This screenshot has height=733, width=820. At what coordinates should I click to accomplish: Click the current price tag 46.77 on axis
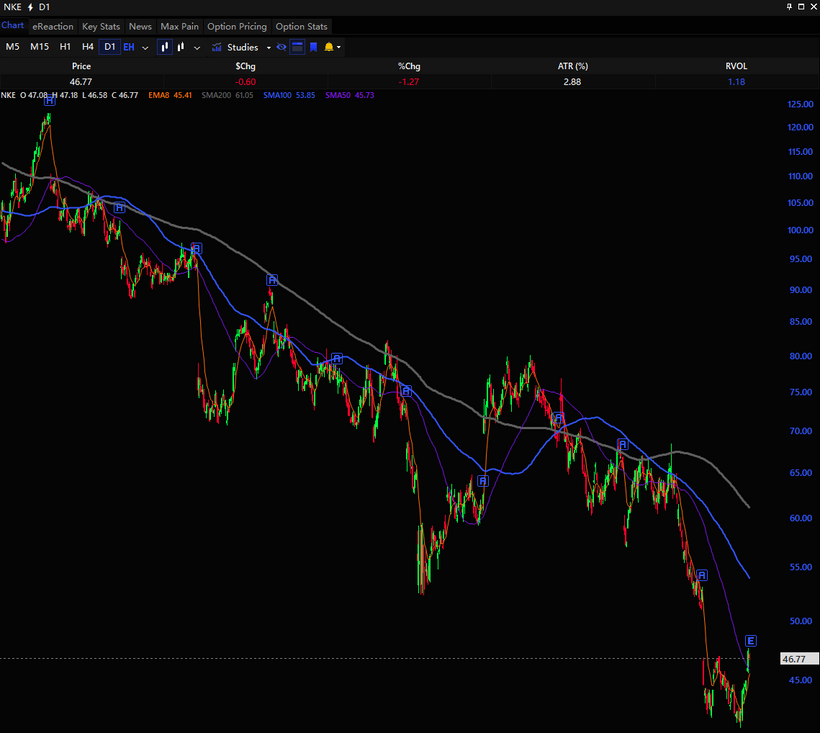click(799, 659)
